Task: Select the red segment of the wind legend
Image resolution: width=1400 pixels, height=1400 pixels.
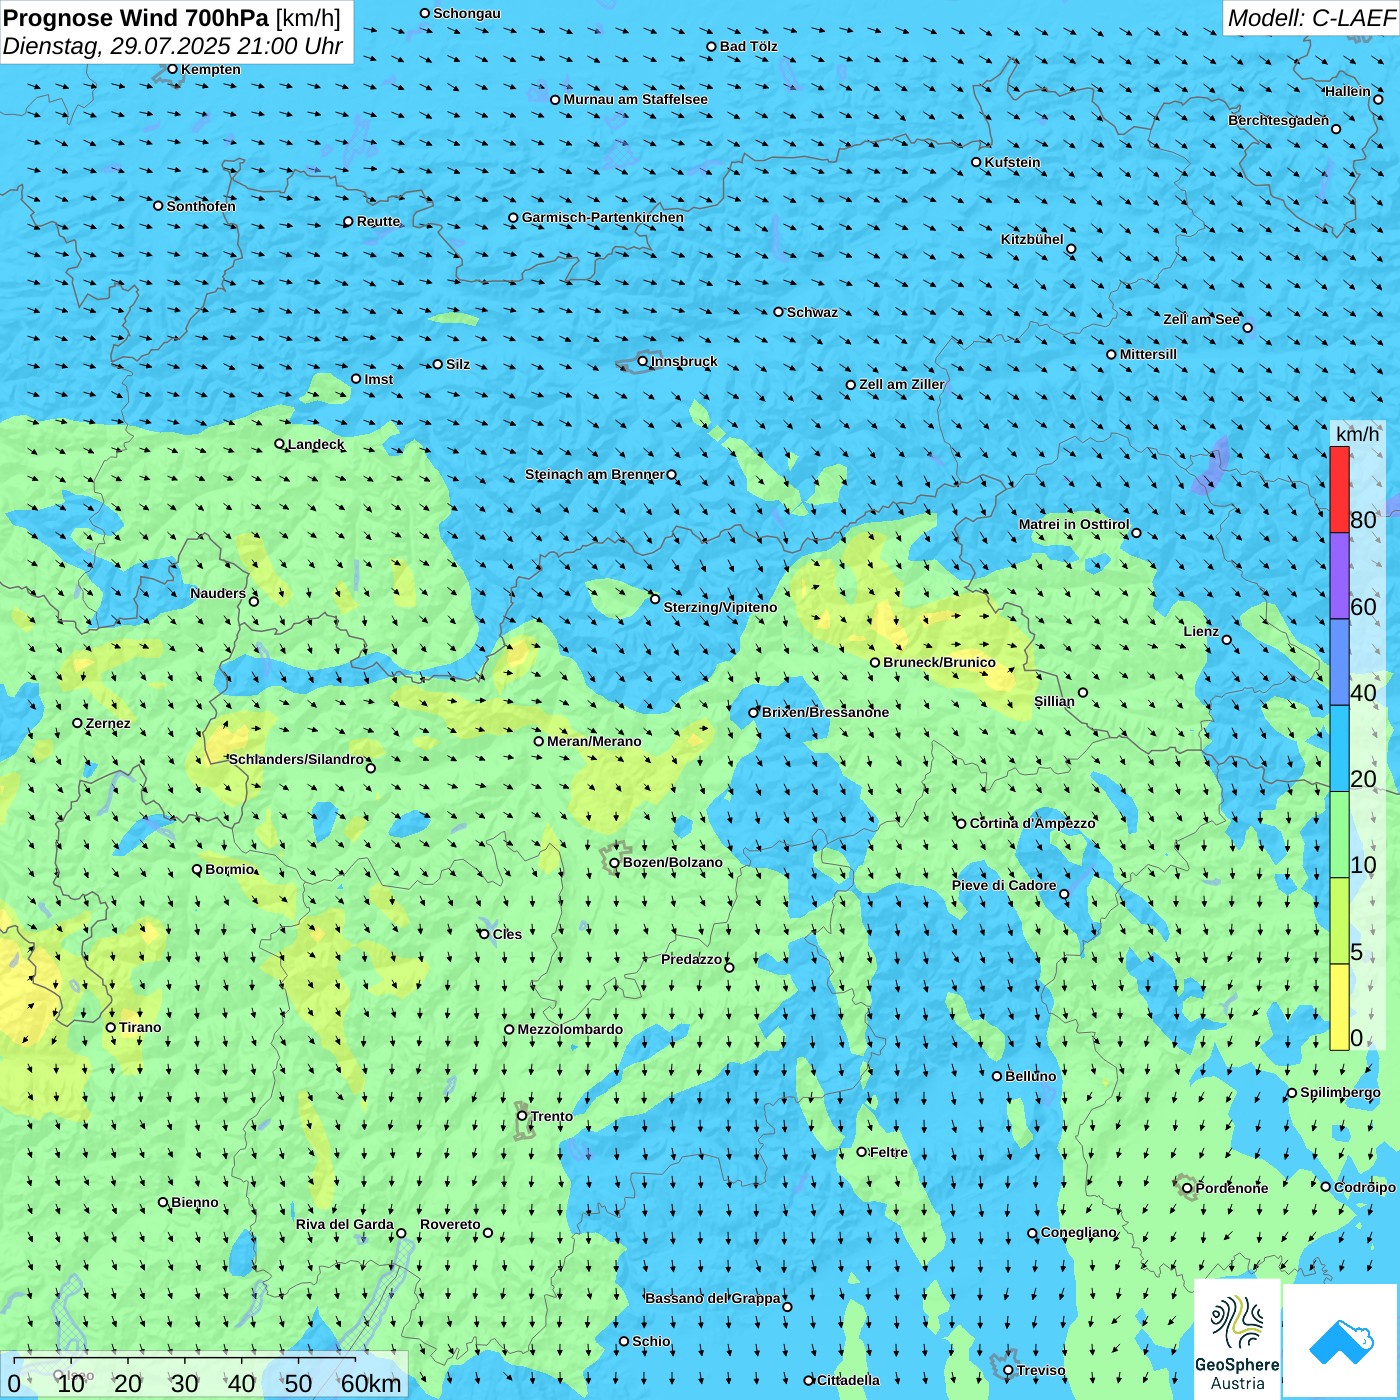Action: [x=1339, y=489]
